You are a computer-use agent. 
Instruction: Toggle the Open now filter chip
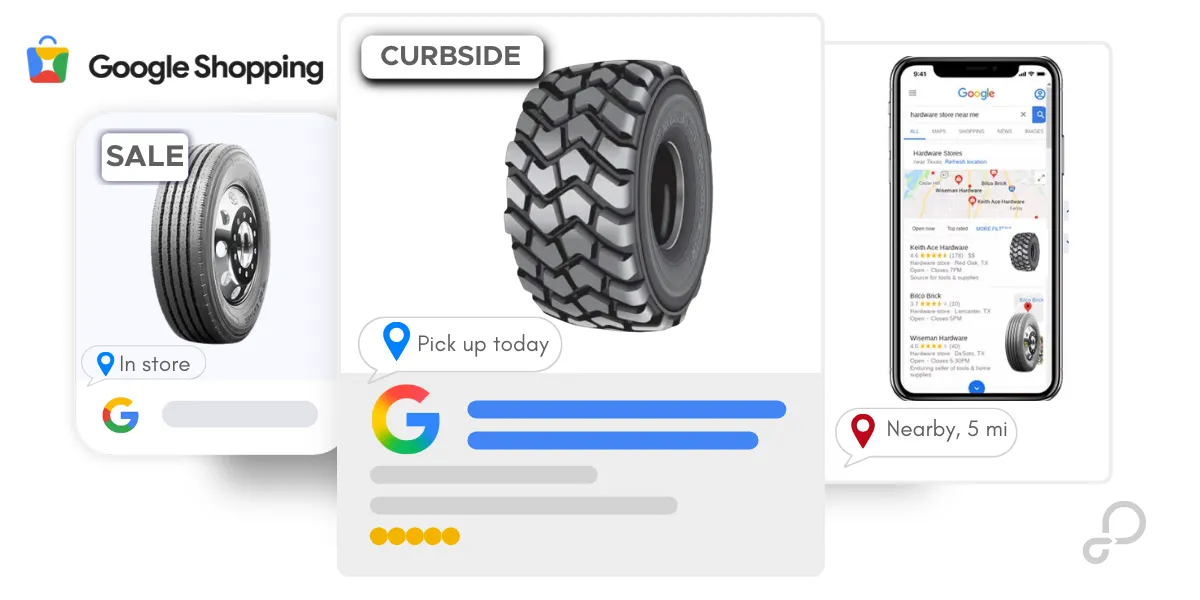coord(923,228)
